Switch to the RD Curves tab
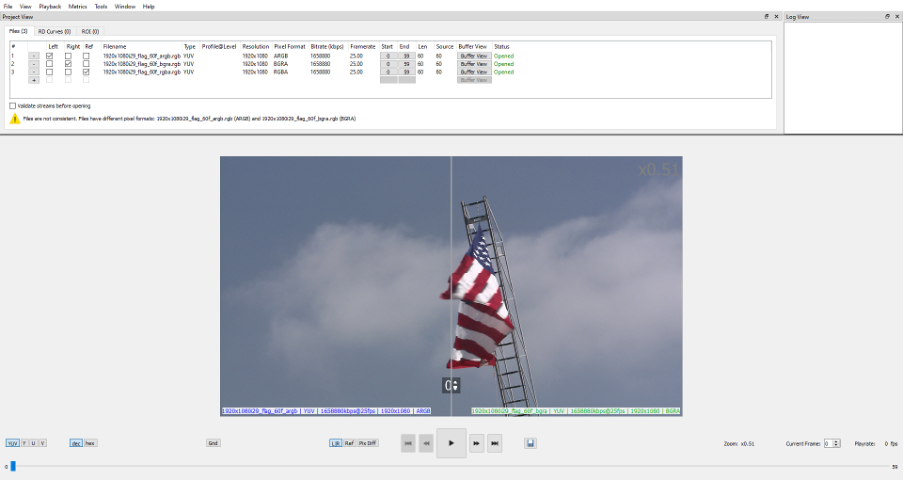 (x=54, y=32)
